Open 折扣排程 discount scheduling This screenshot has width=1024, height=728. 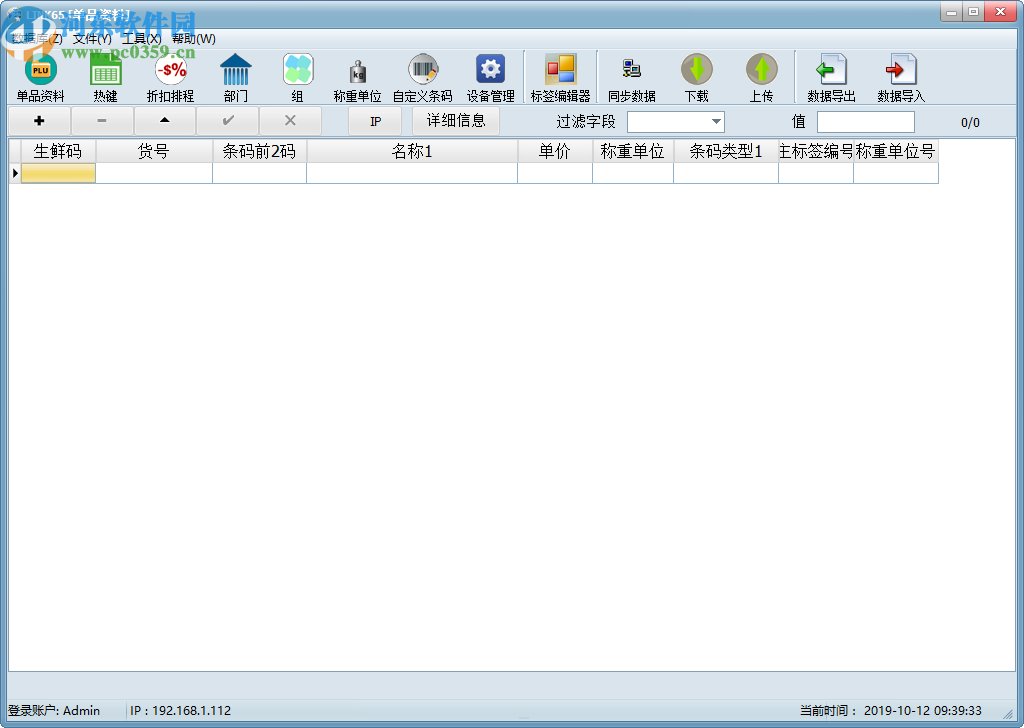point(169,75)
